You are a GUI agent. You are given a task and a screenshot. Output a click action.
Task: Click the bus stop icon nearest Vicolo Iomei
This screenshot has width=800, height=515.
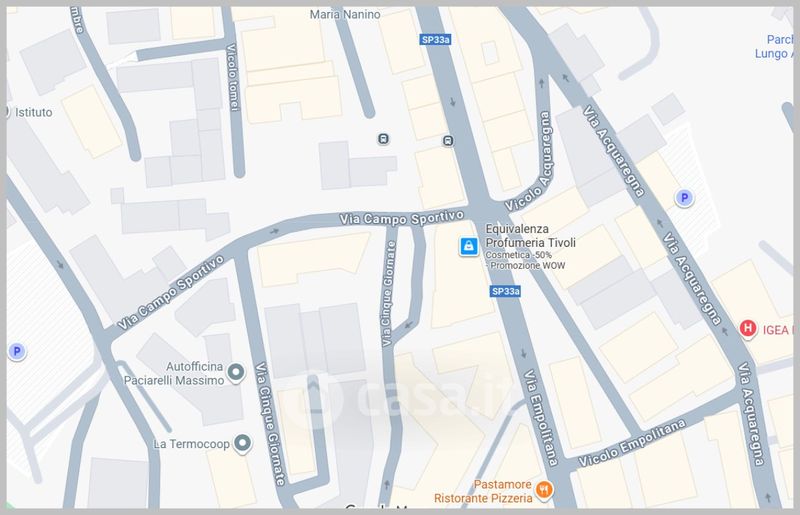(384, 138)
